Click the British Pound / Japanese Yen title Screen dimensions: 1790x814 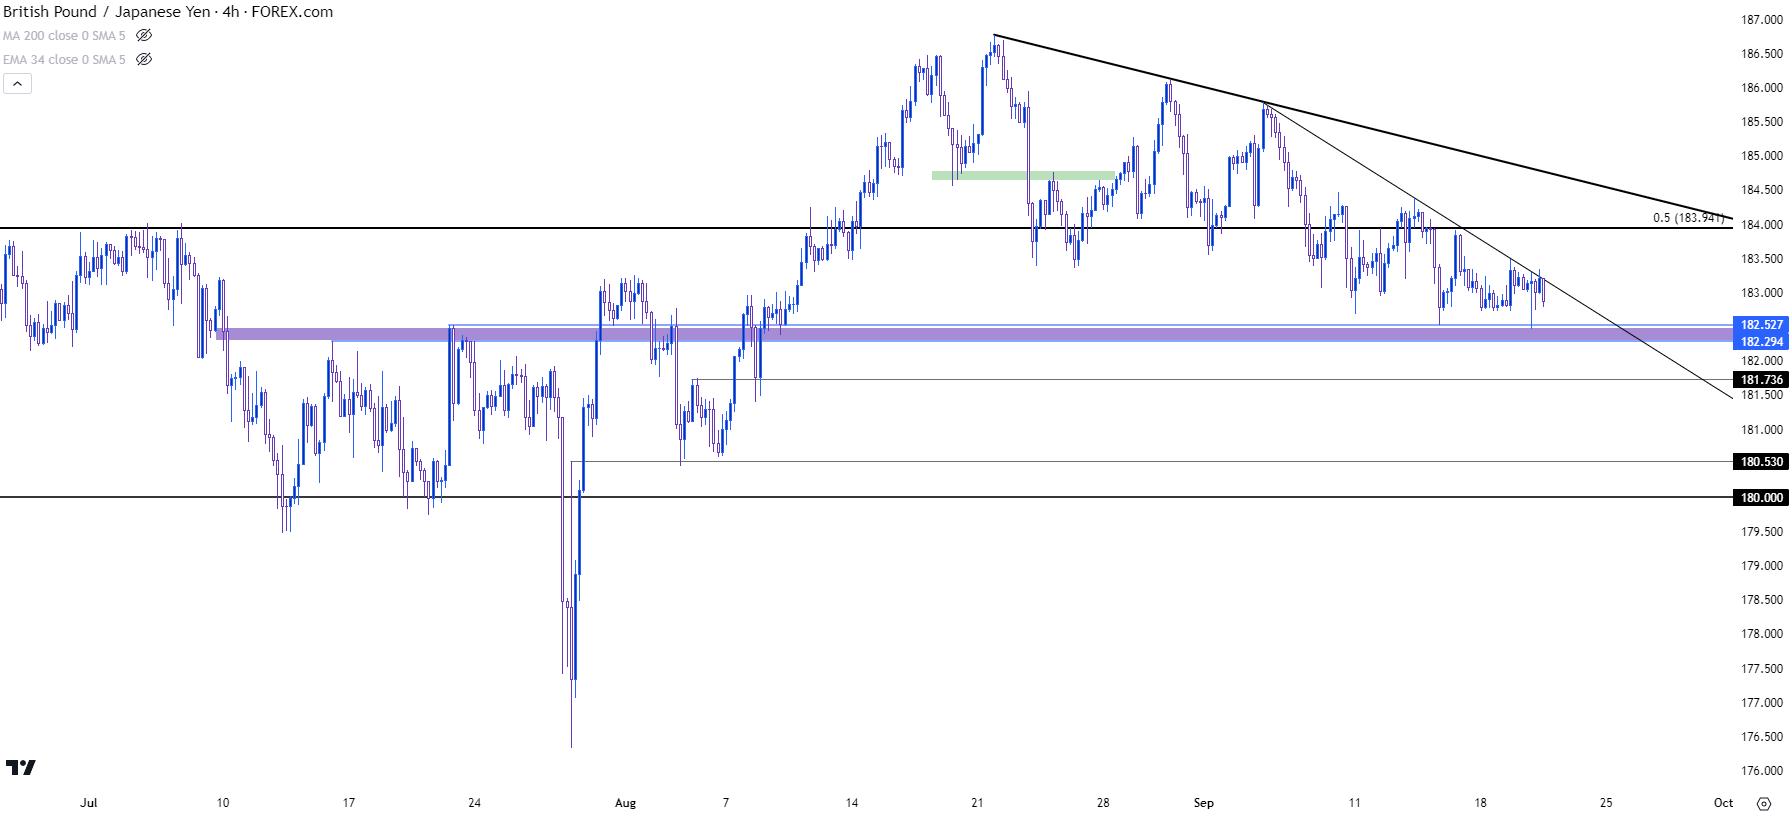pyautogui.click(x=107, y=12)
